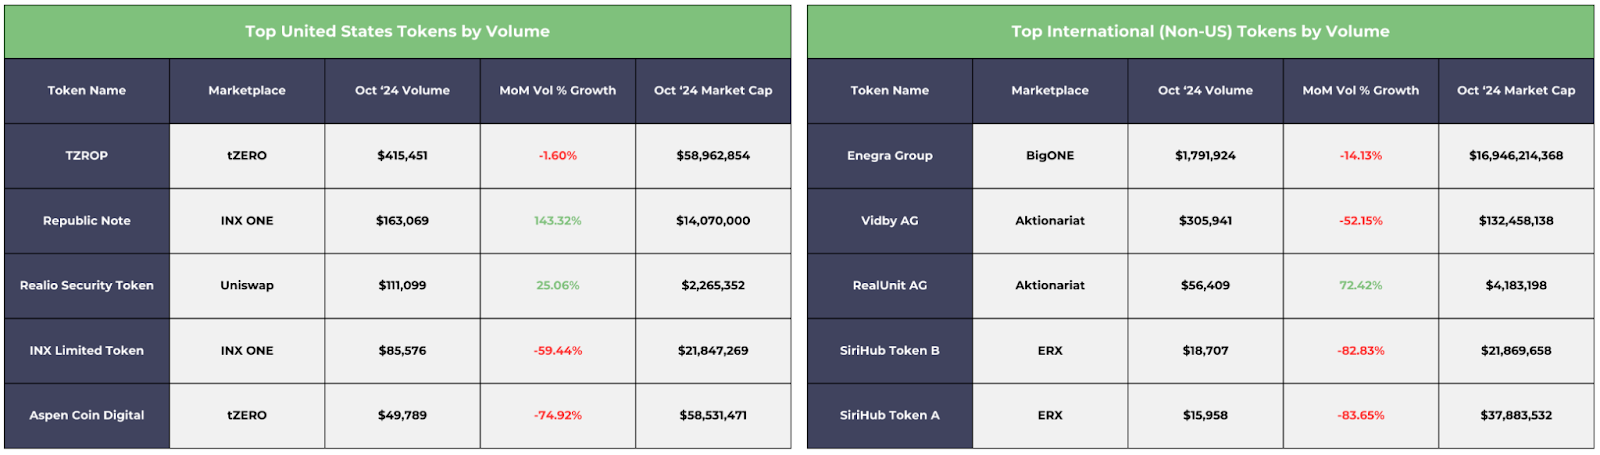
Task: Select the Uniswap marketplace cell
Action: (247, 286)
